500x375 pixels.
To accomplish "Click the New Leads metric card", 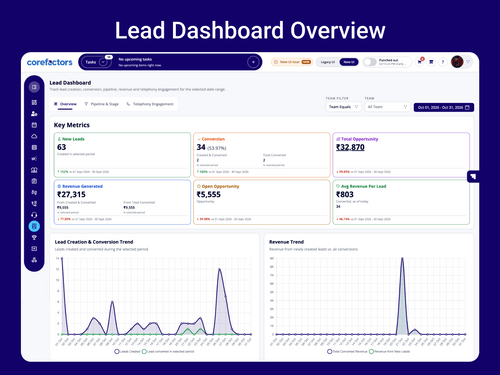I will (122, 155).
